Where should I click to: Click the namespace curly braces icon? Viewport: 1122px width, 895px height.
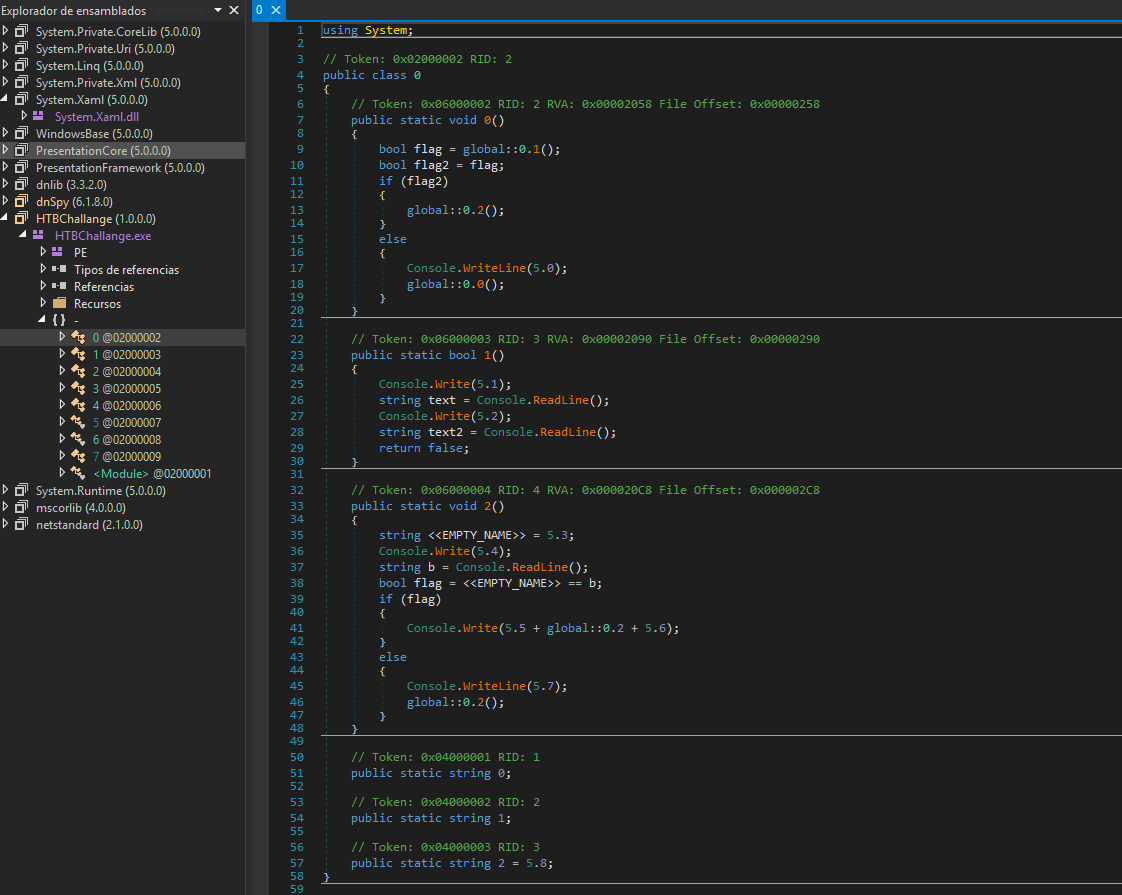click(x=58, y=320)
